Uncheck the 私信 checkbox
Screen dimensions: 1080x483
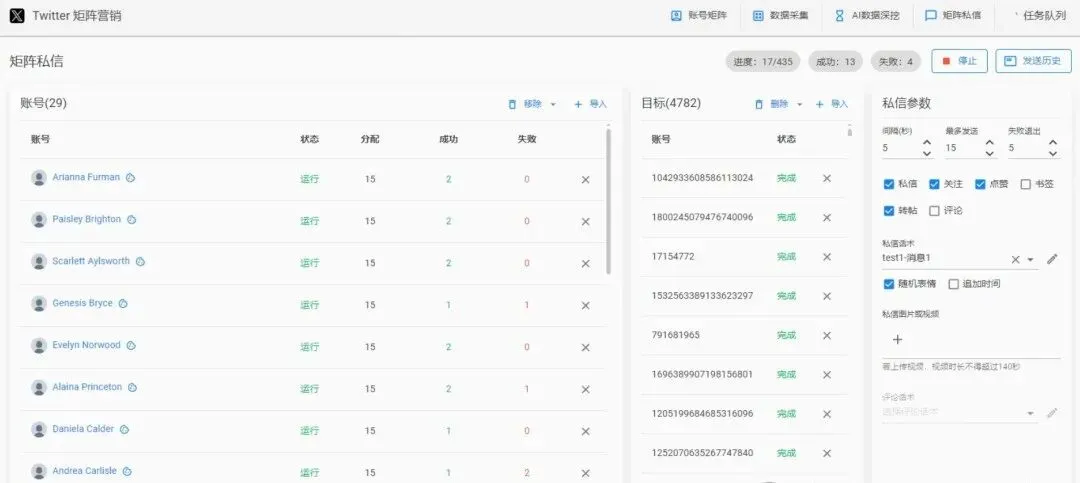(x=889, y=184)
